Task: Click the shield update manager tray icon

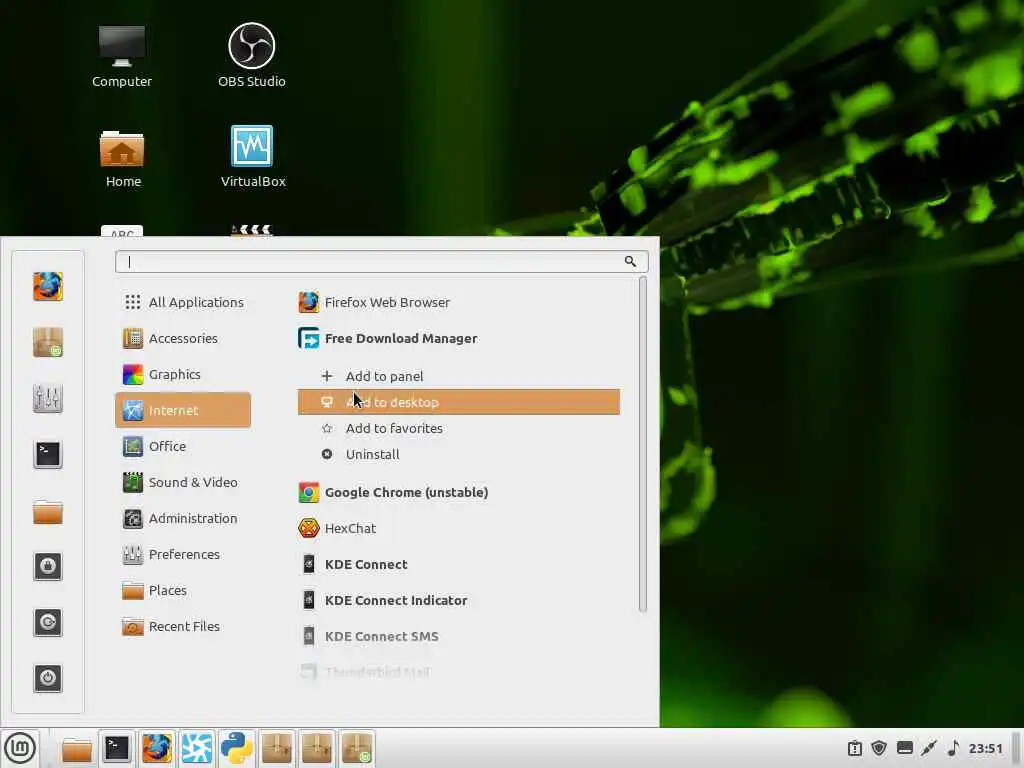Action: (879, 748)
